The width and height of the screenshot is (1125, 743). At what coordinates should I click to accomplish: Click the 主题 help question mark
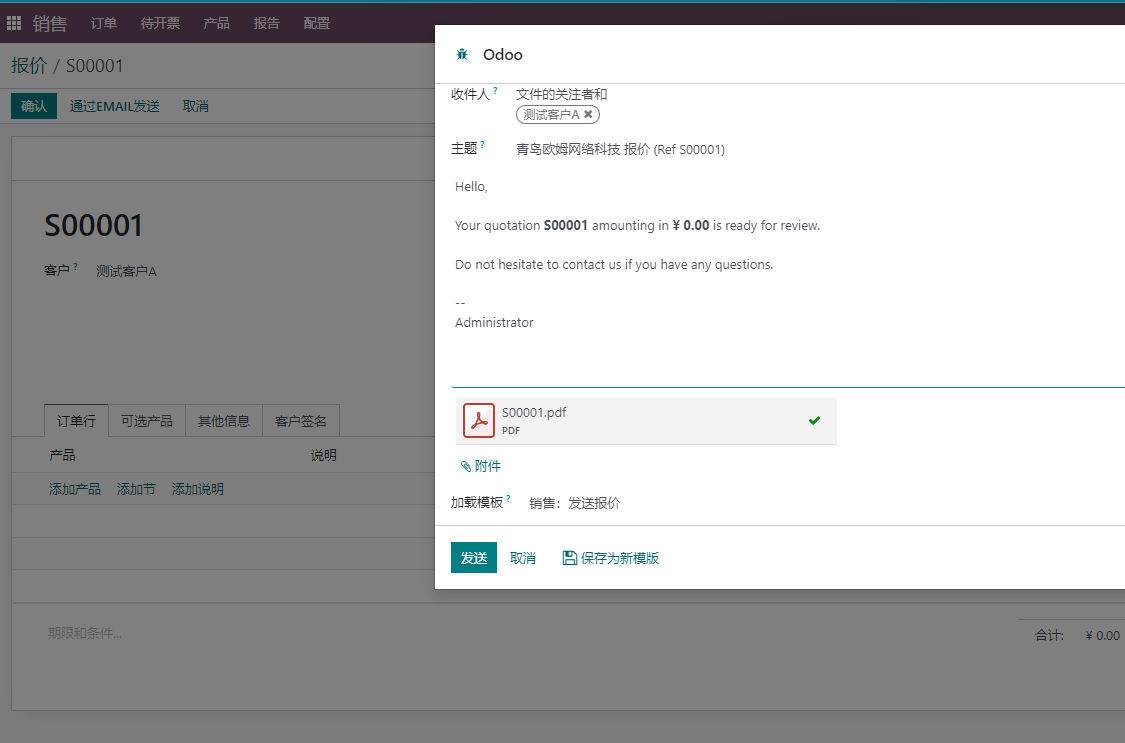[x=482, y=144]
